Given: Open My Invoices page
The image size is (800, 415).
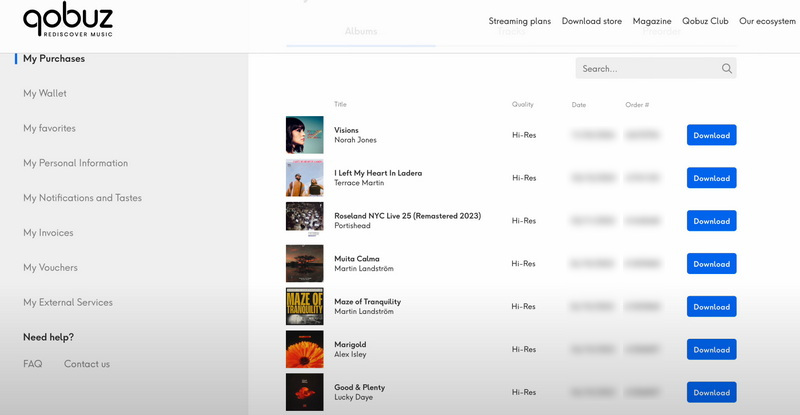Looking at the screenshot, I should coord(48,233).
